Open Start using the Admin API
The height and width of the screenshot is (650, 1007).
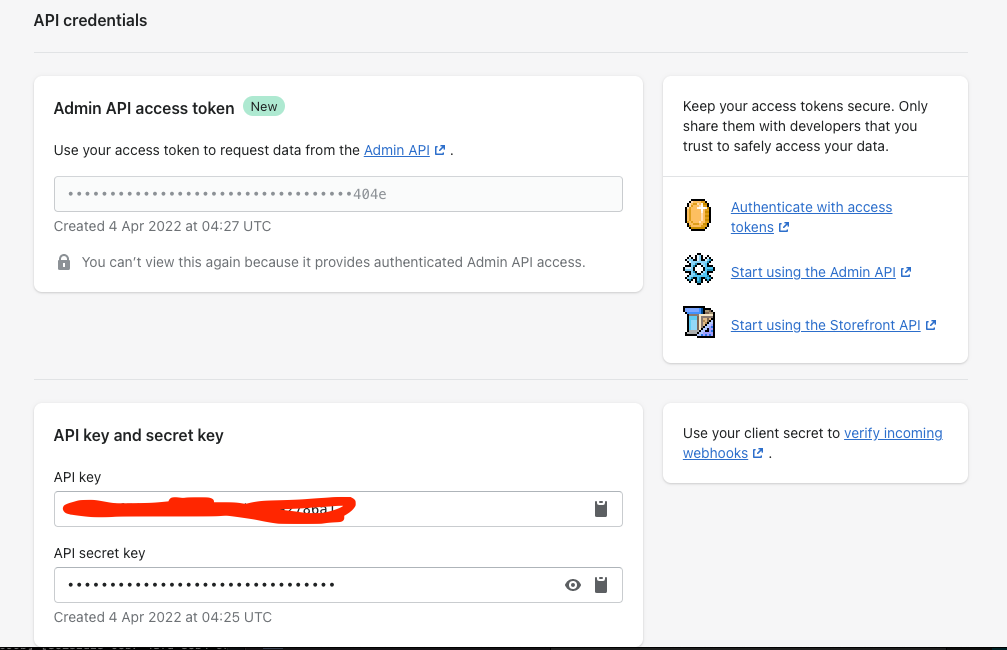(812, 271)
